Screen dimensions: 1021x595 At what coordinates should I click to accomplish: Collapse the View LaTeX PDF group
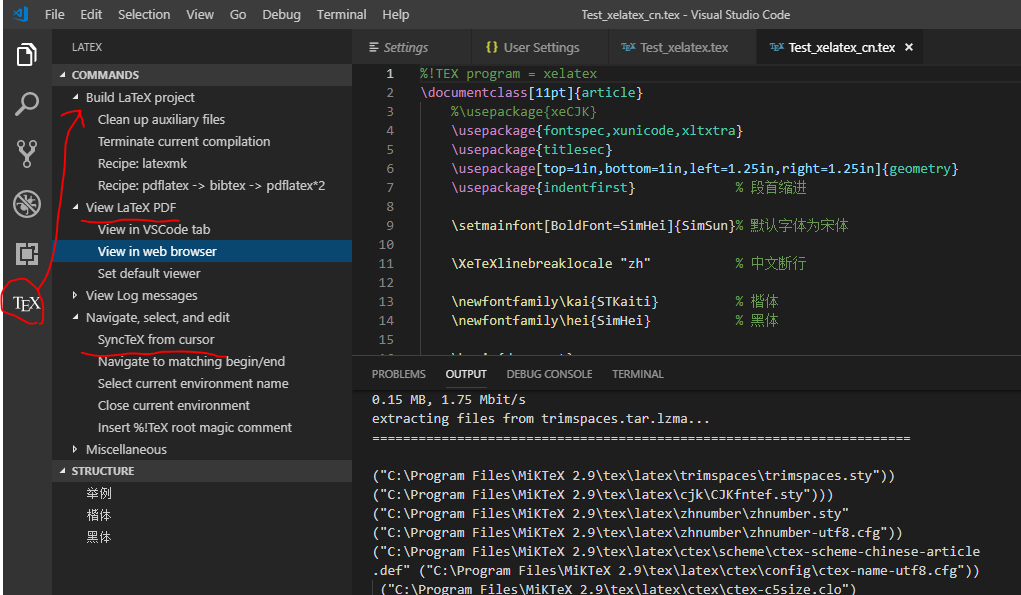tap(76, 207)
